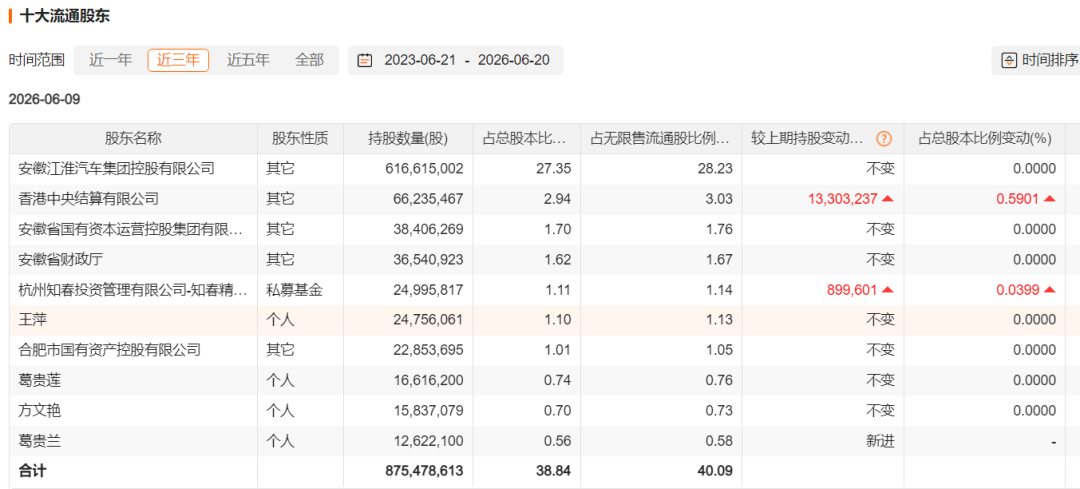1080x489 pixels.
Task: Click the 时间排序 sort button
Action: 1037,60
